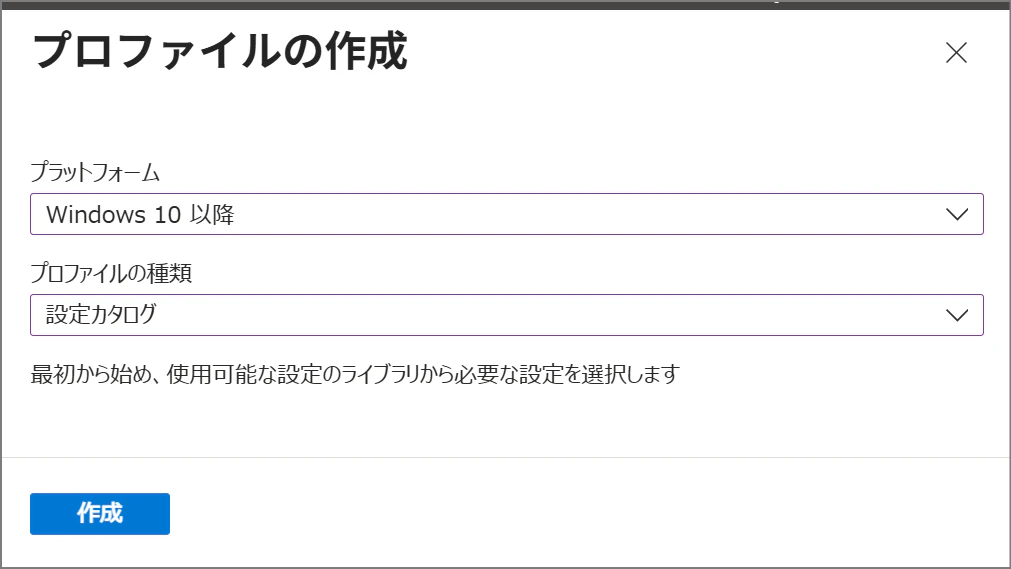
Task: Open the プラットフォーム dropdown showing Windows 10 以降
Action: [507, 214]
